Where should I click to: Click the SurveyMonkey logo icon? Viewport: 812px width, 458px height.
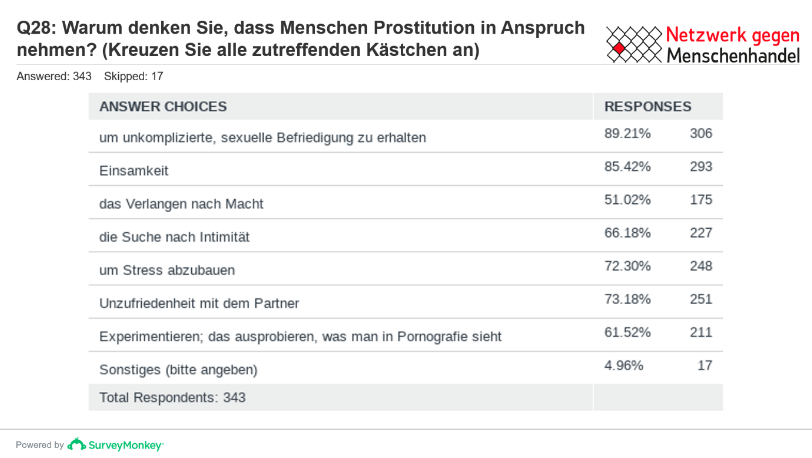pyautogui.click(x=76, y=444)
